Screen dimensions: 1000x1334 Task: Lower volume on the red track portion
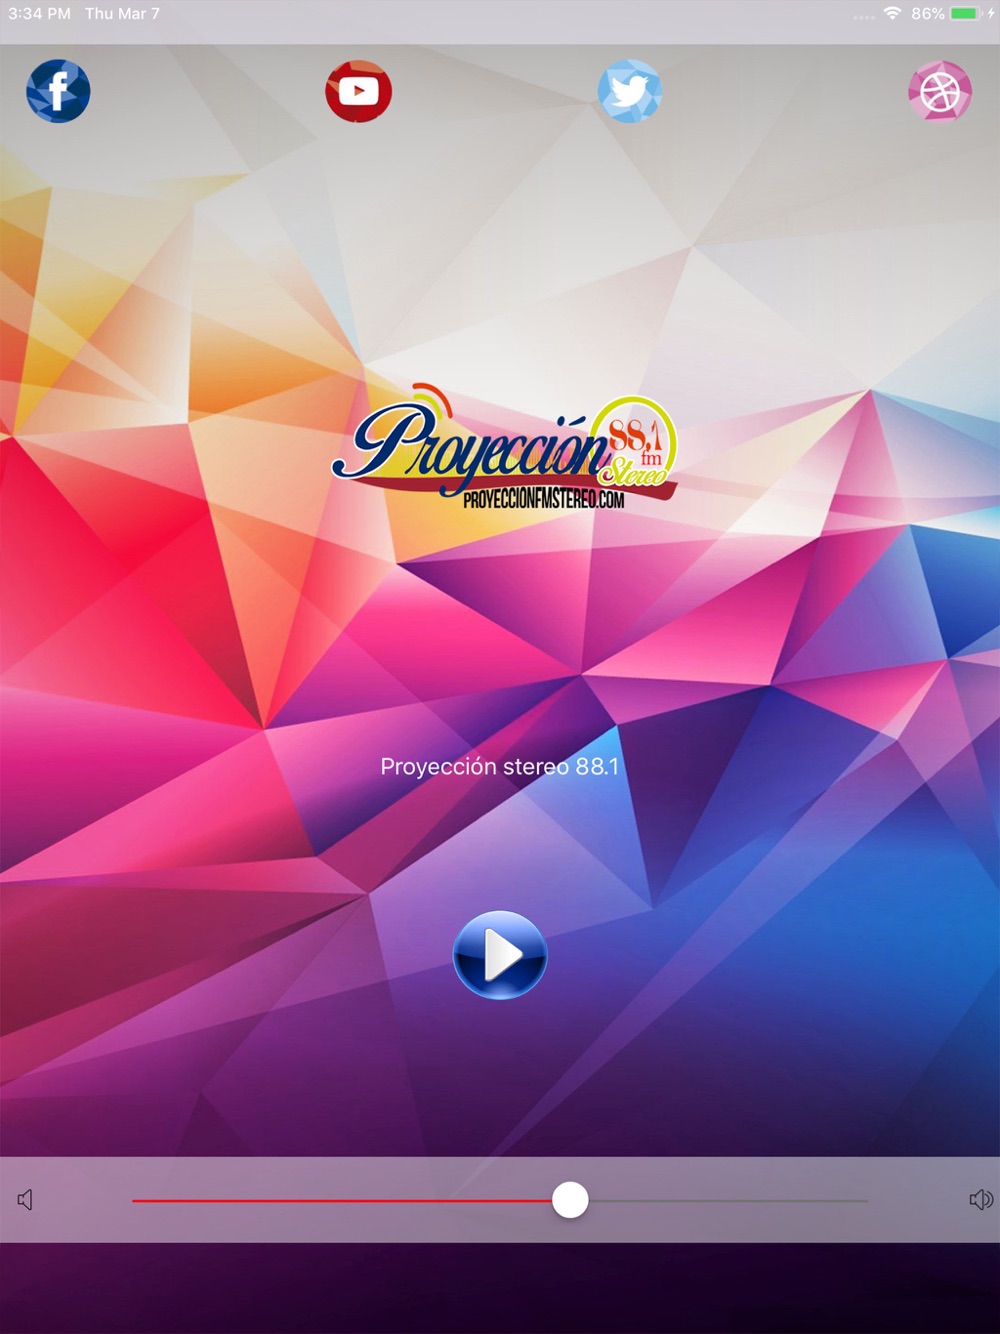pos(342,1200)
